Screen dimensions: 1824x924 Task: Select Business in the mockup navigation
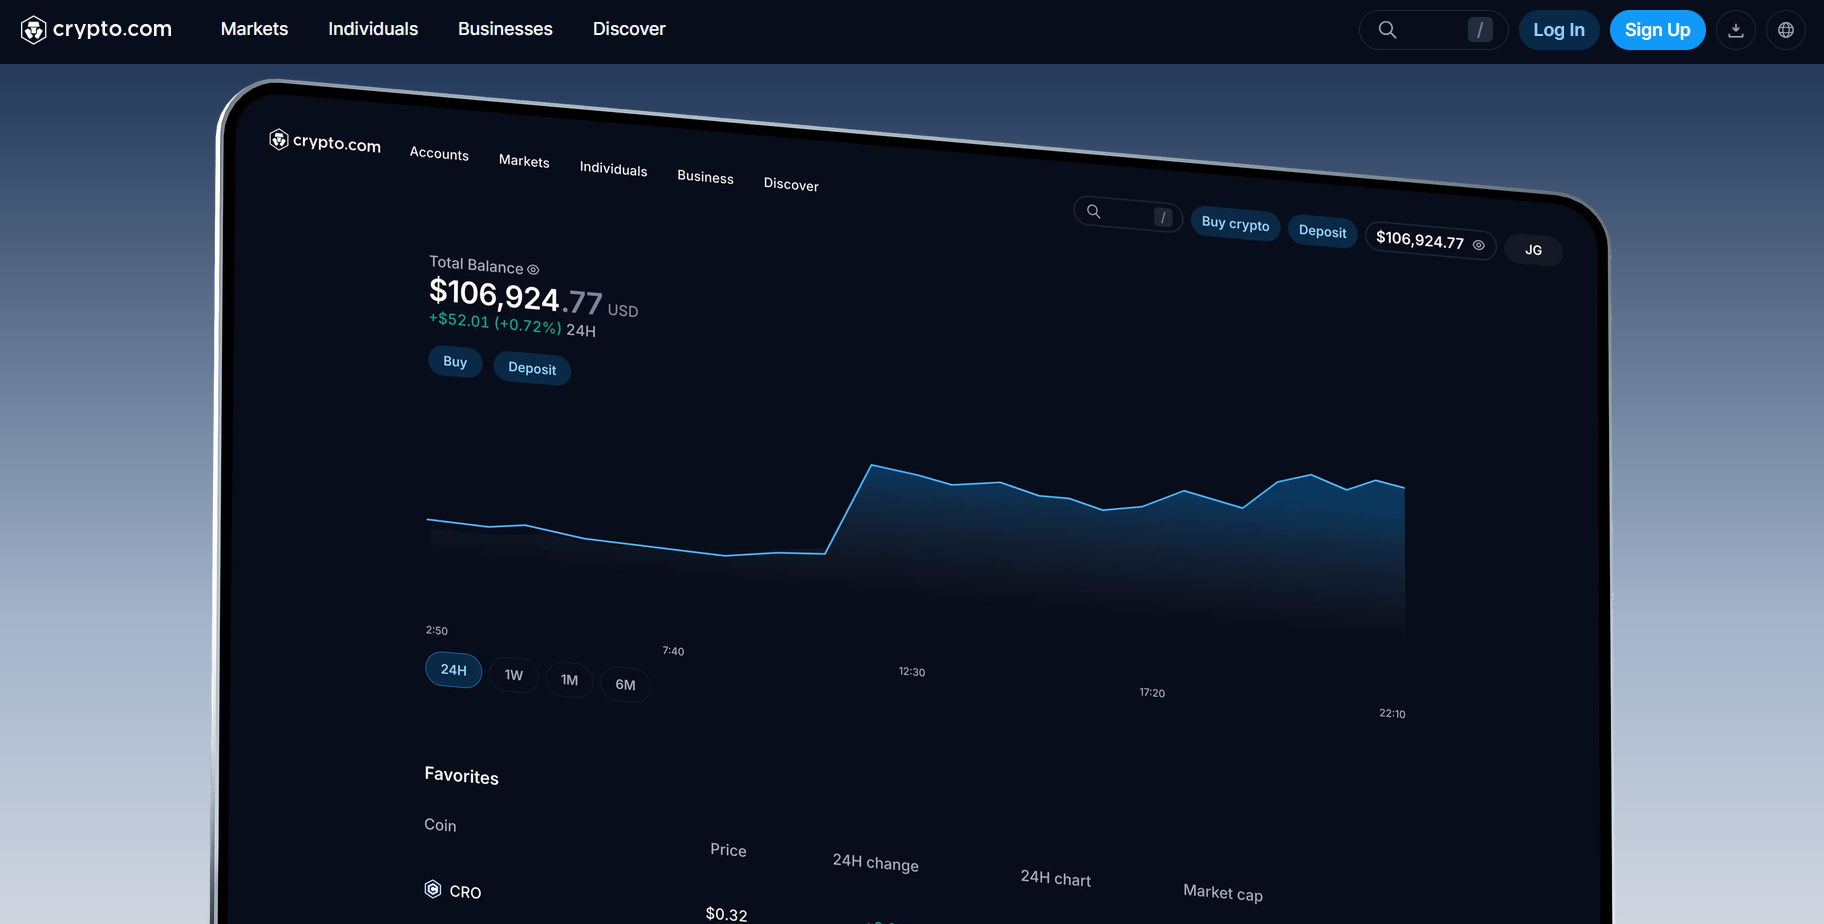[705, 176]
